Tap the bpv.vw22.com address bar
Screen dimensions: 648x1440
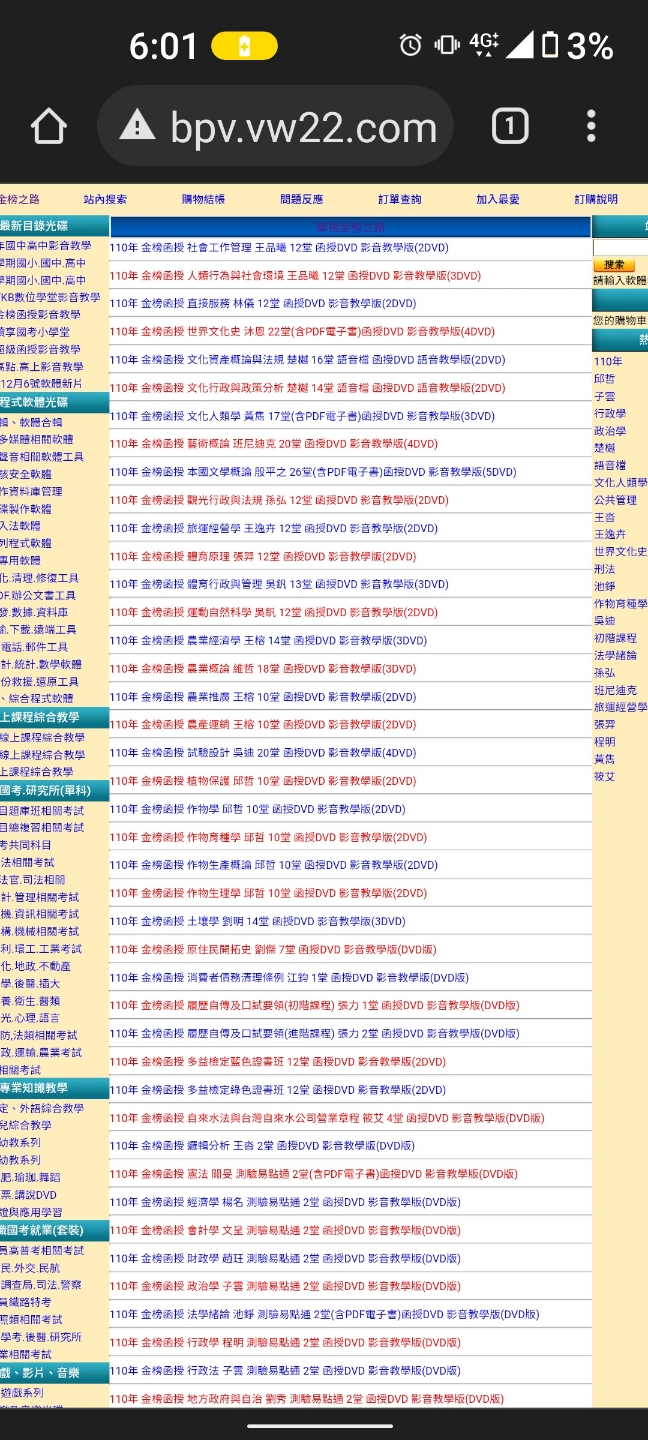click(276, 126)
